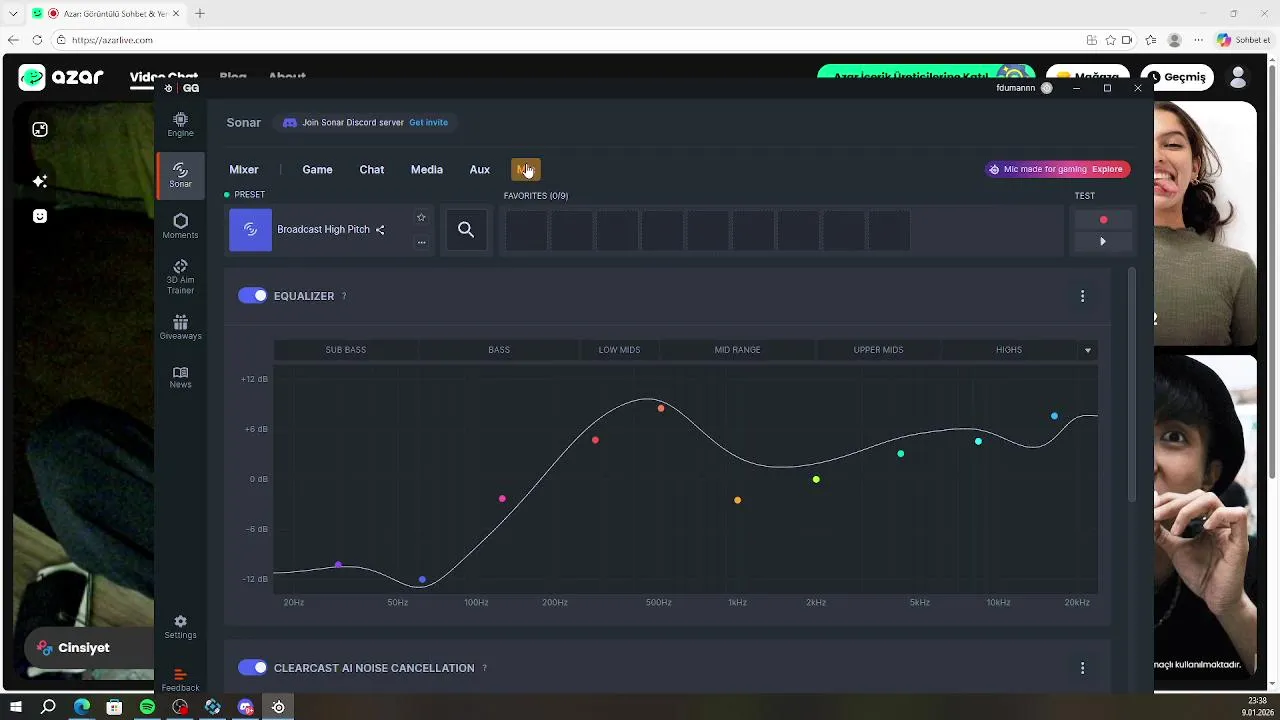1280x720 pixels.
Task: Toggle the Equalizer switch
Action: pos(253,296)
